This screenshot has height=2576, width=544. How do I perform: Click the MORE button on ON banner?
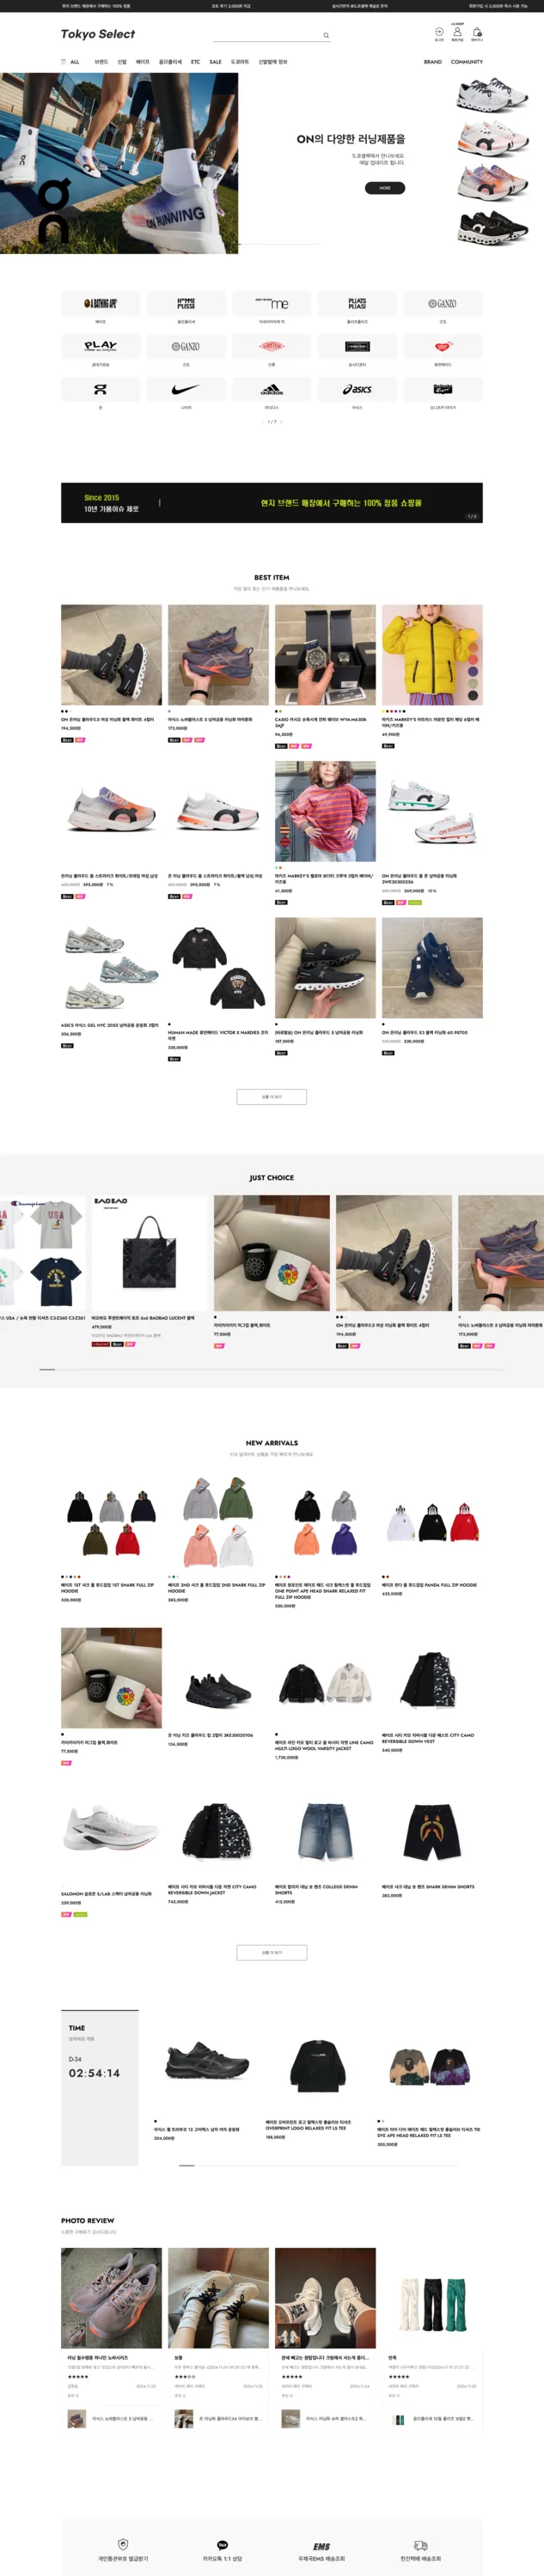point(385,188)
